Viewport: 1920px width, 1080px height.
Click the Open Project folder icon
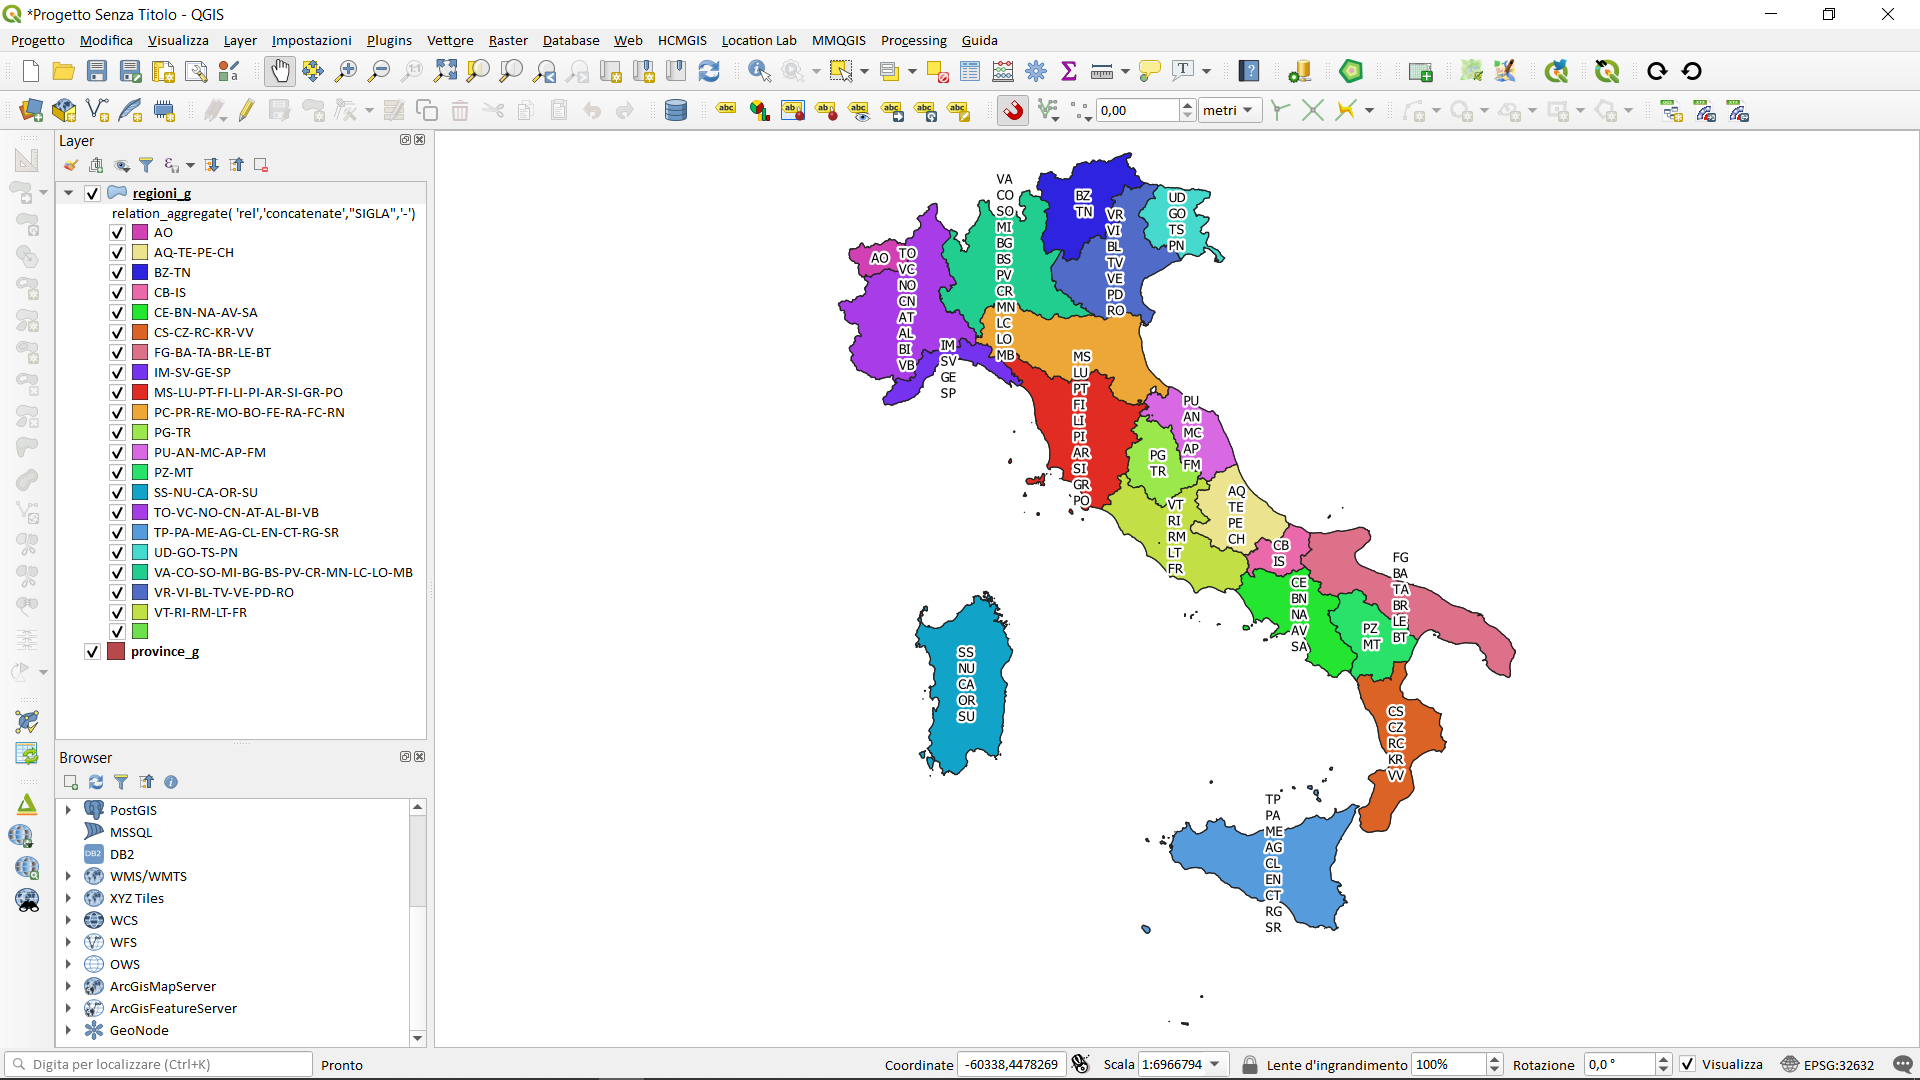[x=63, y=71]
